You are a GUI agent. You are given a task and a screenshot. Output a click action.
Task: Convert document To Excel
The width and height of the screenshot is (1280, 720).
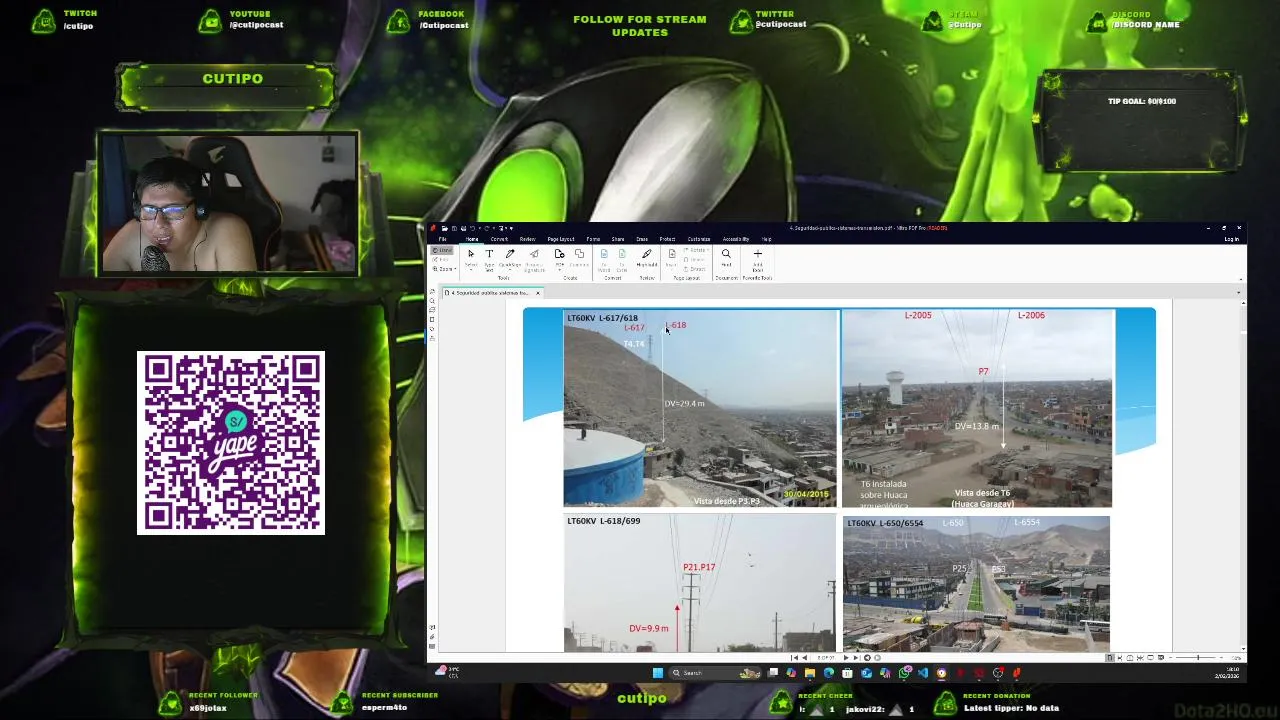[621, 258]
